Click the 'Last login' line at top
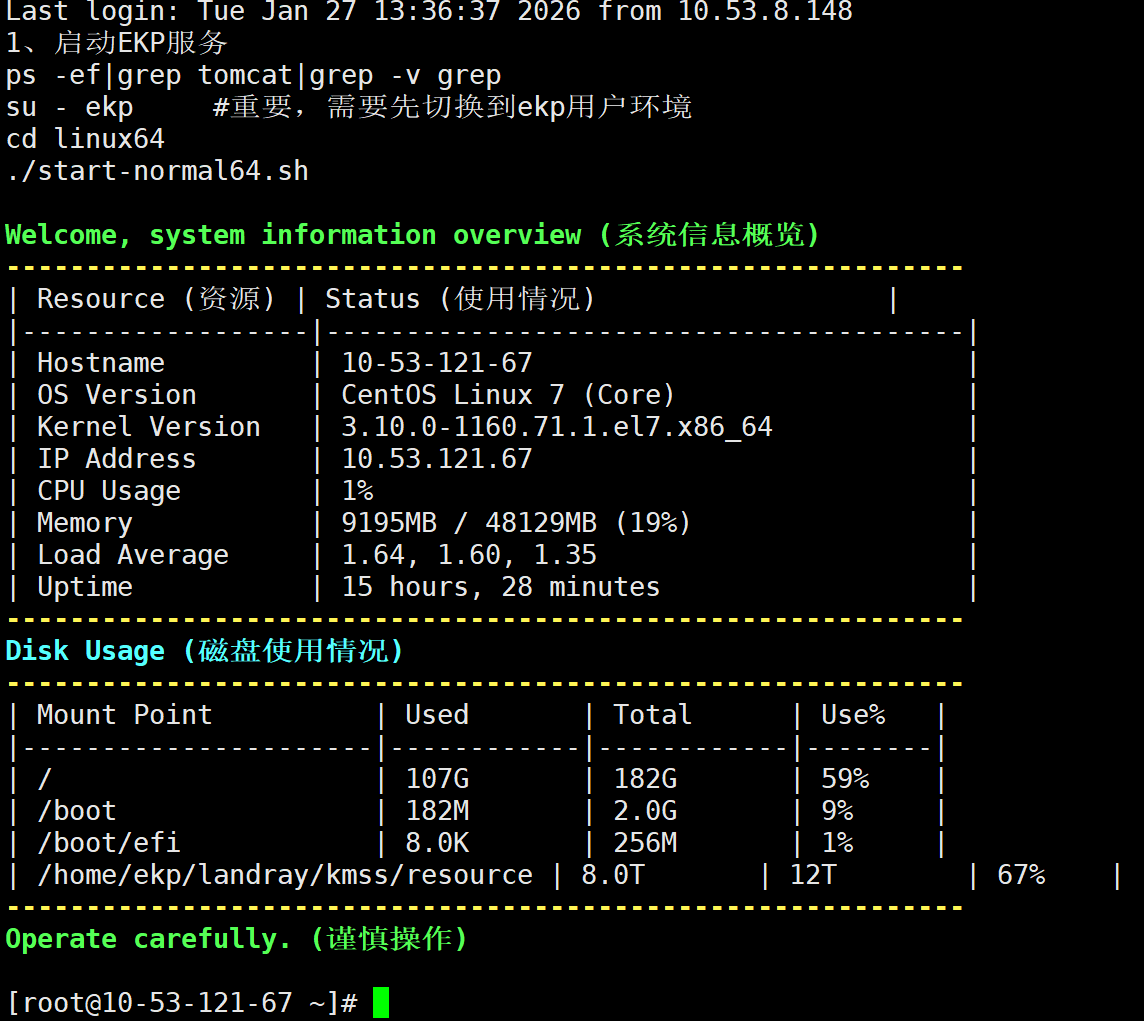The image size is (1144, 1021). click(428, 12)
